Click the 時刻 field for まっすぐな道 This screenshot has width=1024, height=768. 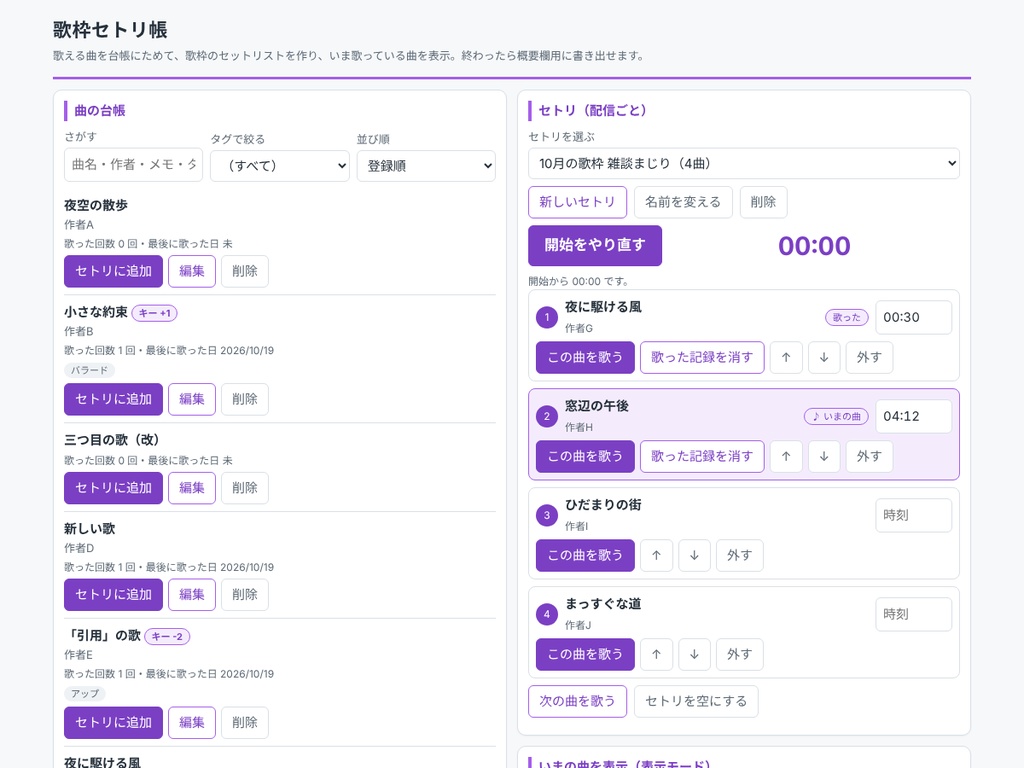tap(913, 615)
